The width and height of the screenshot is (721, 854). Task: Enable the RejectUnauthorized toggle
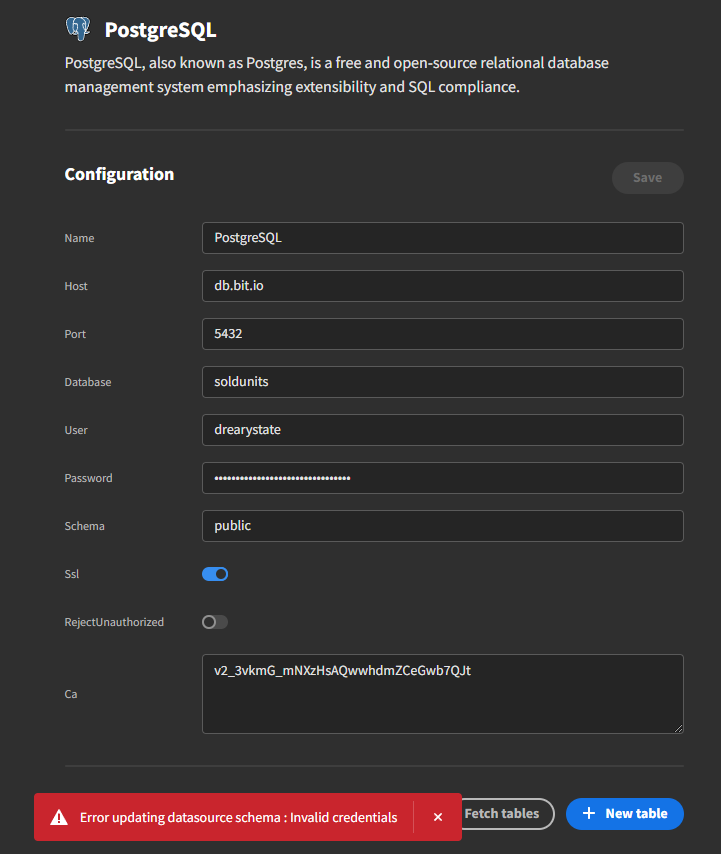coord(214,621)
